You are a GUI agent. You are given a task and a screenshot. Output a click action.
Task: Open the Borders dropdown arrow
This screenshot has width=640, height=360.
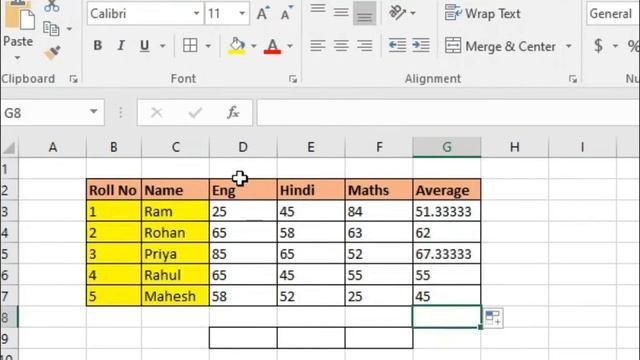coord(208,46)
